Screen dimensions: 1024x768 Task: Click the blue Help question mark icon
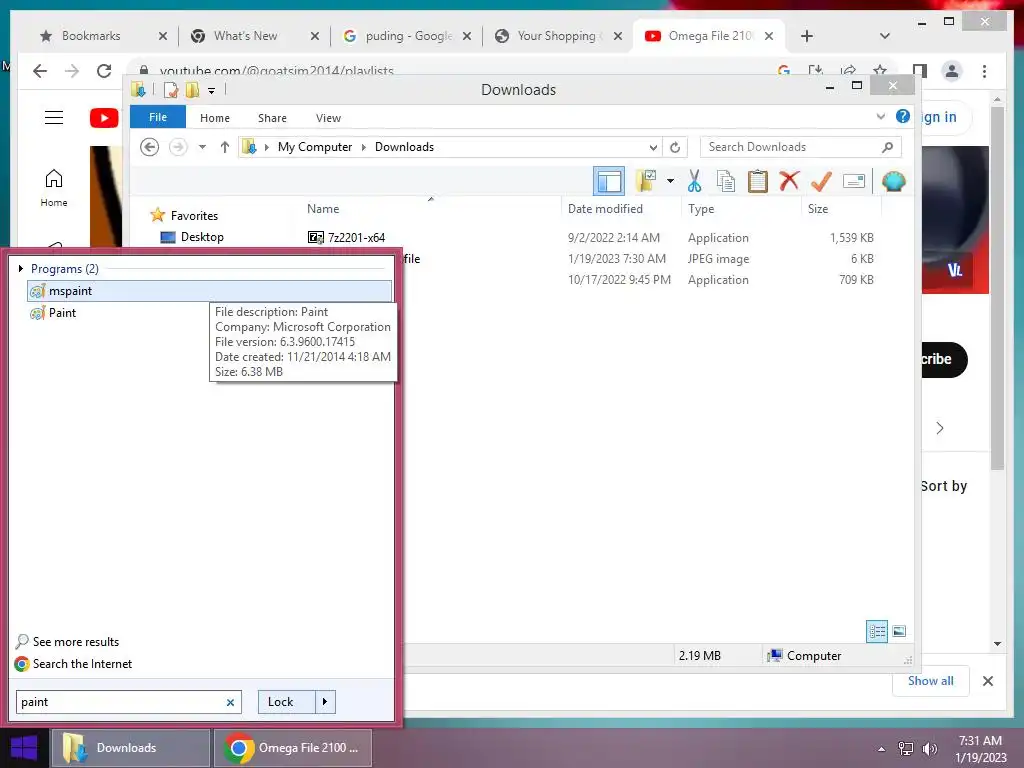tap(903, 117)
